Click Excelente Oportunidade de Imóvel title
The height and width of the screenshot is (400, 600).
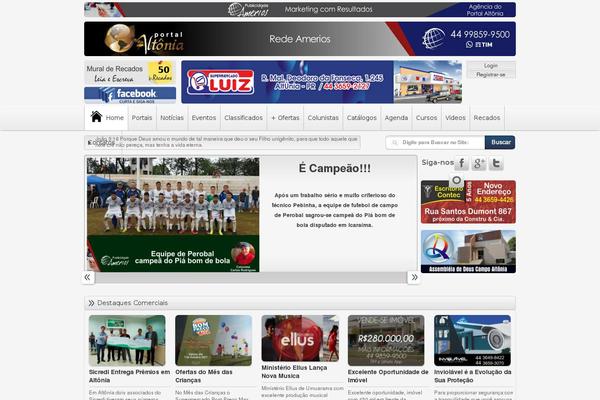388,376
